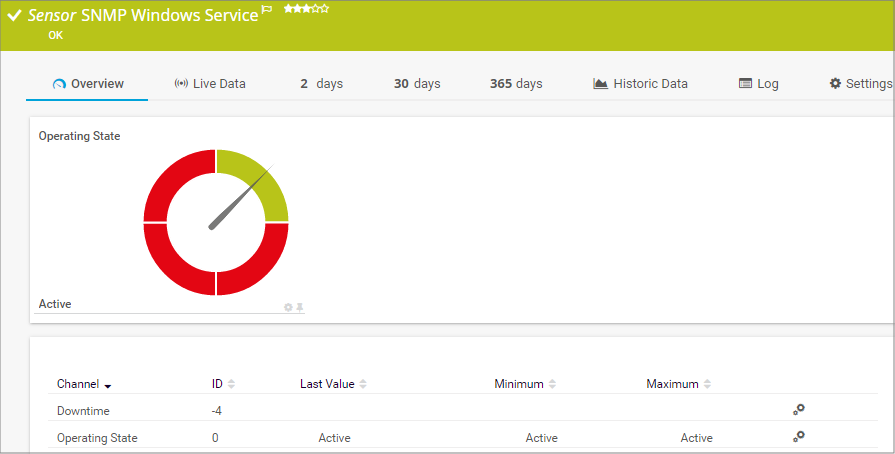Sort the table by Maximum column
This screenshot has height=454, width=895.
click(x=678, y=384)
